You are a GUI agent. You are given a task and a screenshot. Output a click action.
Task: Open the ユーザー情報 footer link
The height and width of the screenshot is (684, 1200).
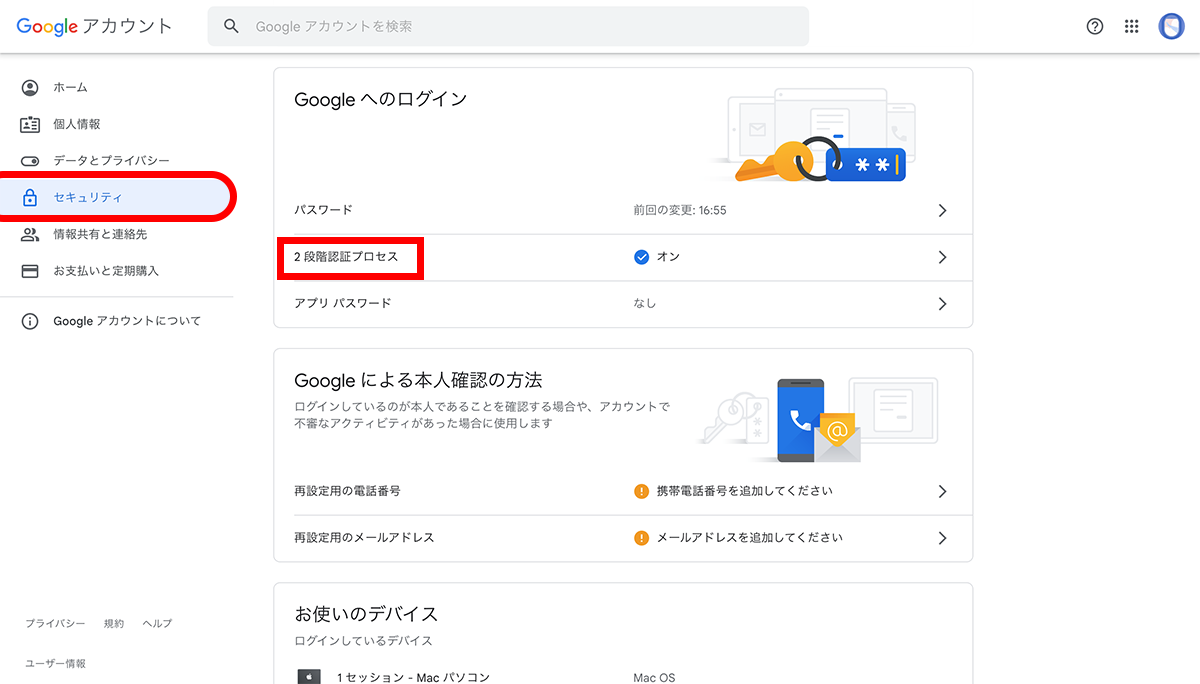pyautogui.click(x=55, y=663)
